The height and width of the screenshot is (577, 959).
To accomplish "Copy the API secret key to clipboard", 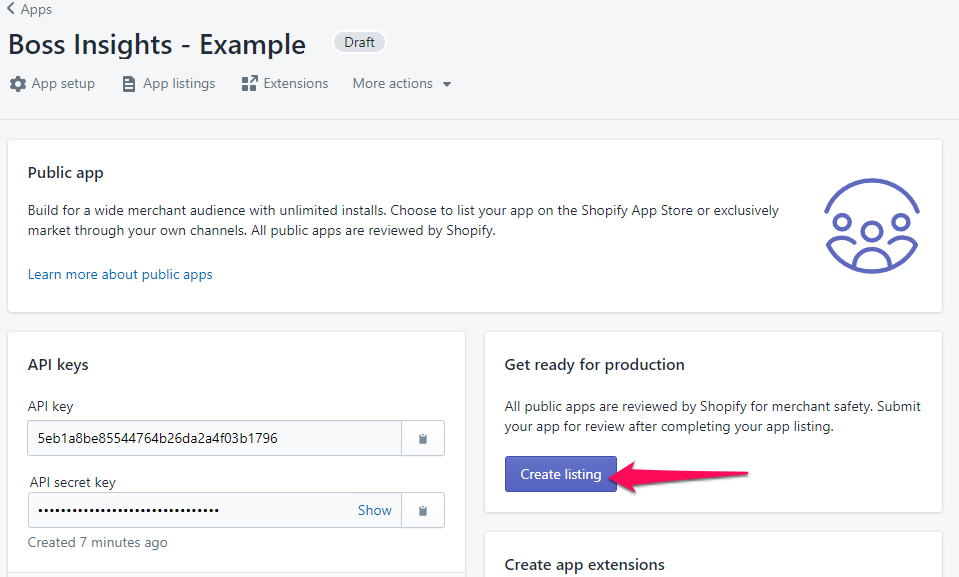I will (x=423, y=510).
